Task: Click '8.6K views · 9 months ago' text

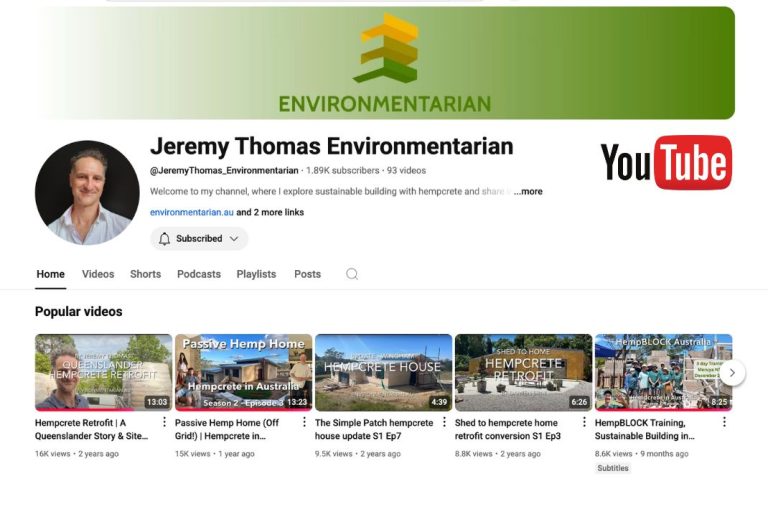Action: (642, 454)
